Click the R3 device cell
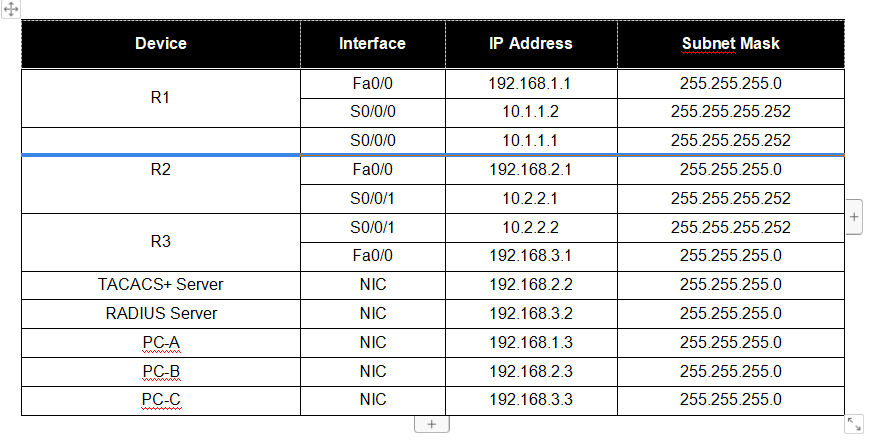Screen dimensions: 887x442 point(161,241)
